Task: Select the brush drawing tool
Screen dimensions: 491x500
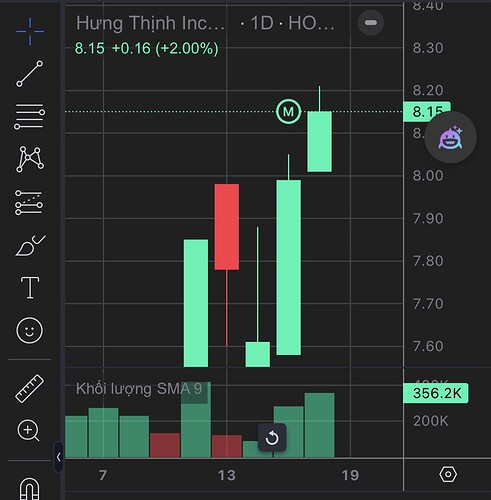Action: pos(30,245)
